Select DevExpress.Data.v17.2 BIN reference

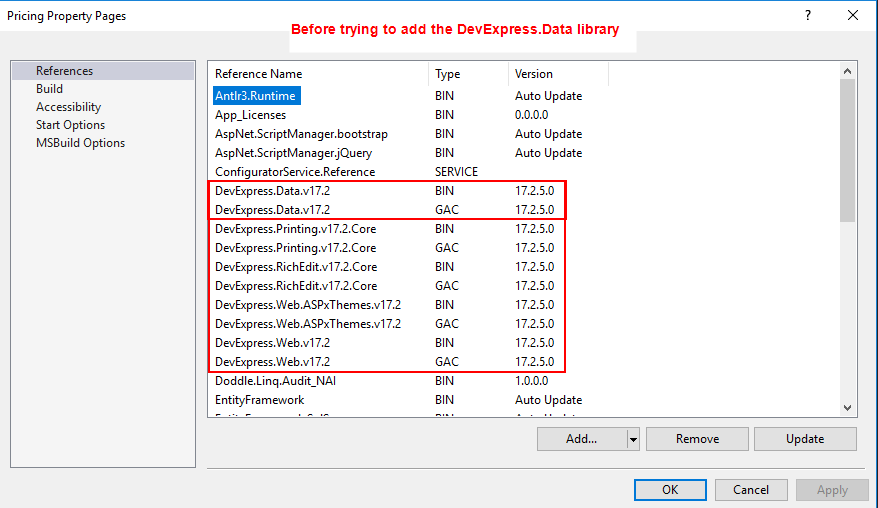pyautogui.click(x=273, y=191)
